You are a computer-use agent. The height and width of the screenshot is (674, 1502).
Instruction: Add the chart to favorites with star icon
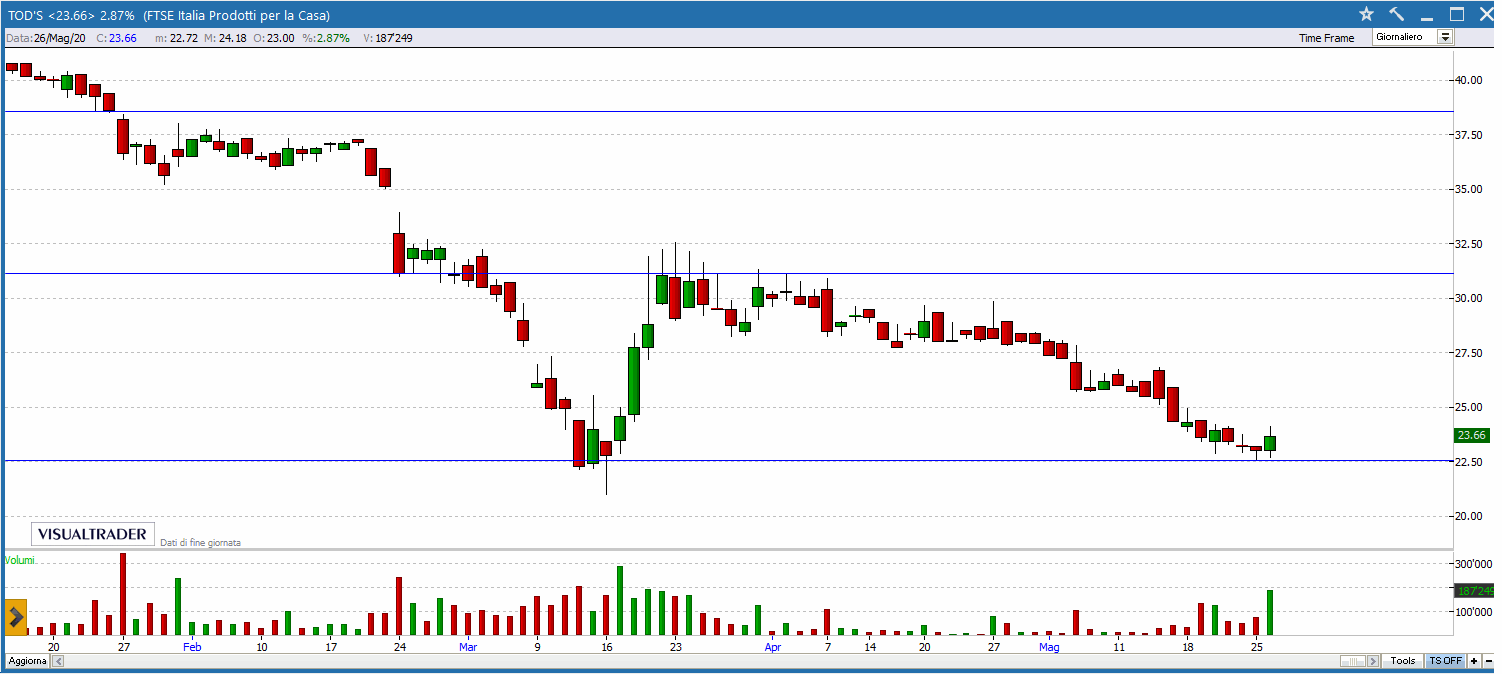pos(1366,15)
